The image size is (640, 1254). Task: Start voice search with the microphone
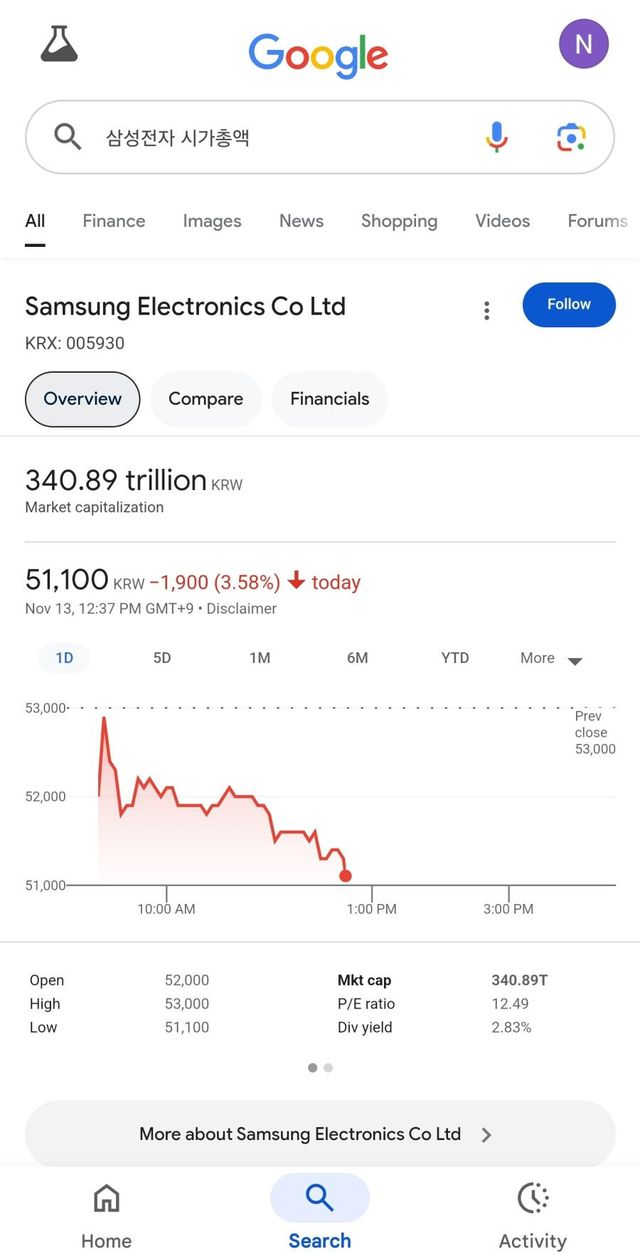(x=496, y=137)
